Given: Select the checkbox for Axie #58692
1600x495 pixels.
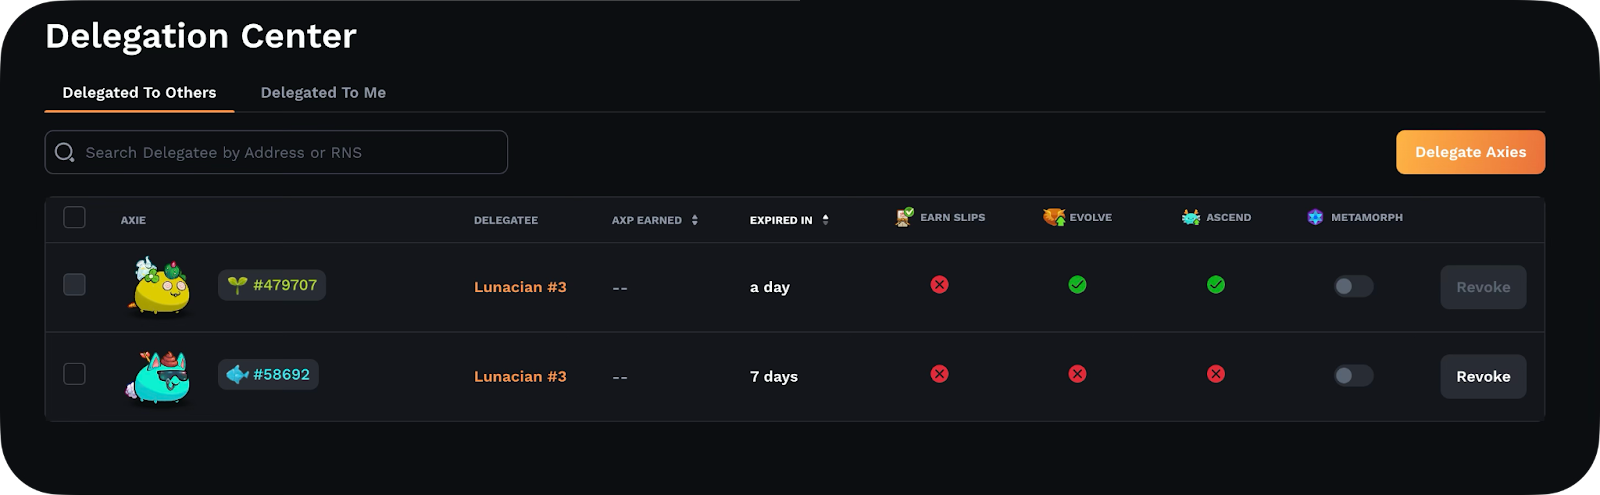Looking at the screenshot, I should pos(74,374).
